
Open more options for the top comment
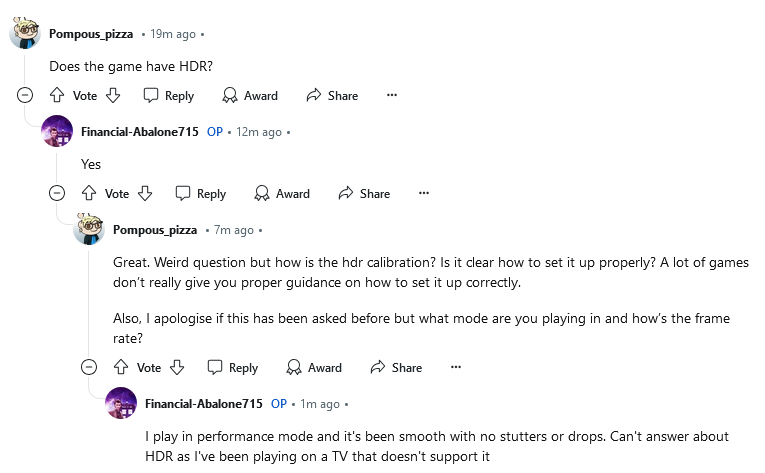(x=392, y=95)
